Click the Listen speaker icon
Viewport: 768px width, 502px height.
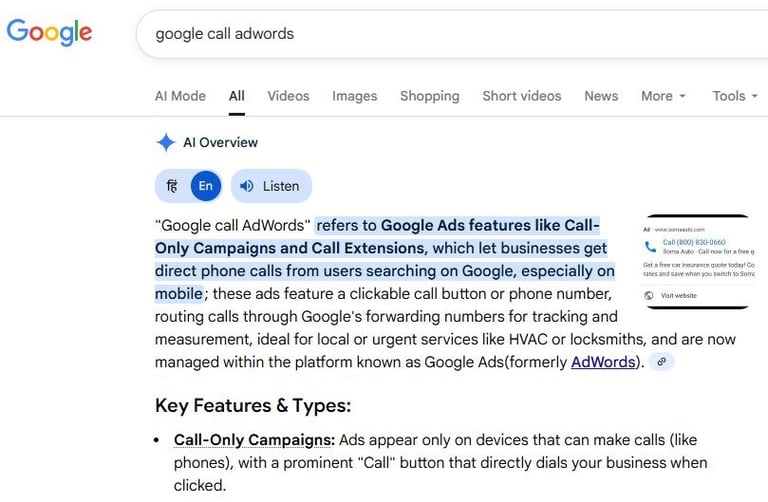tap(246, 186)
